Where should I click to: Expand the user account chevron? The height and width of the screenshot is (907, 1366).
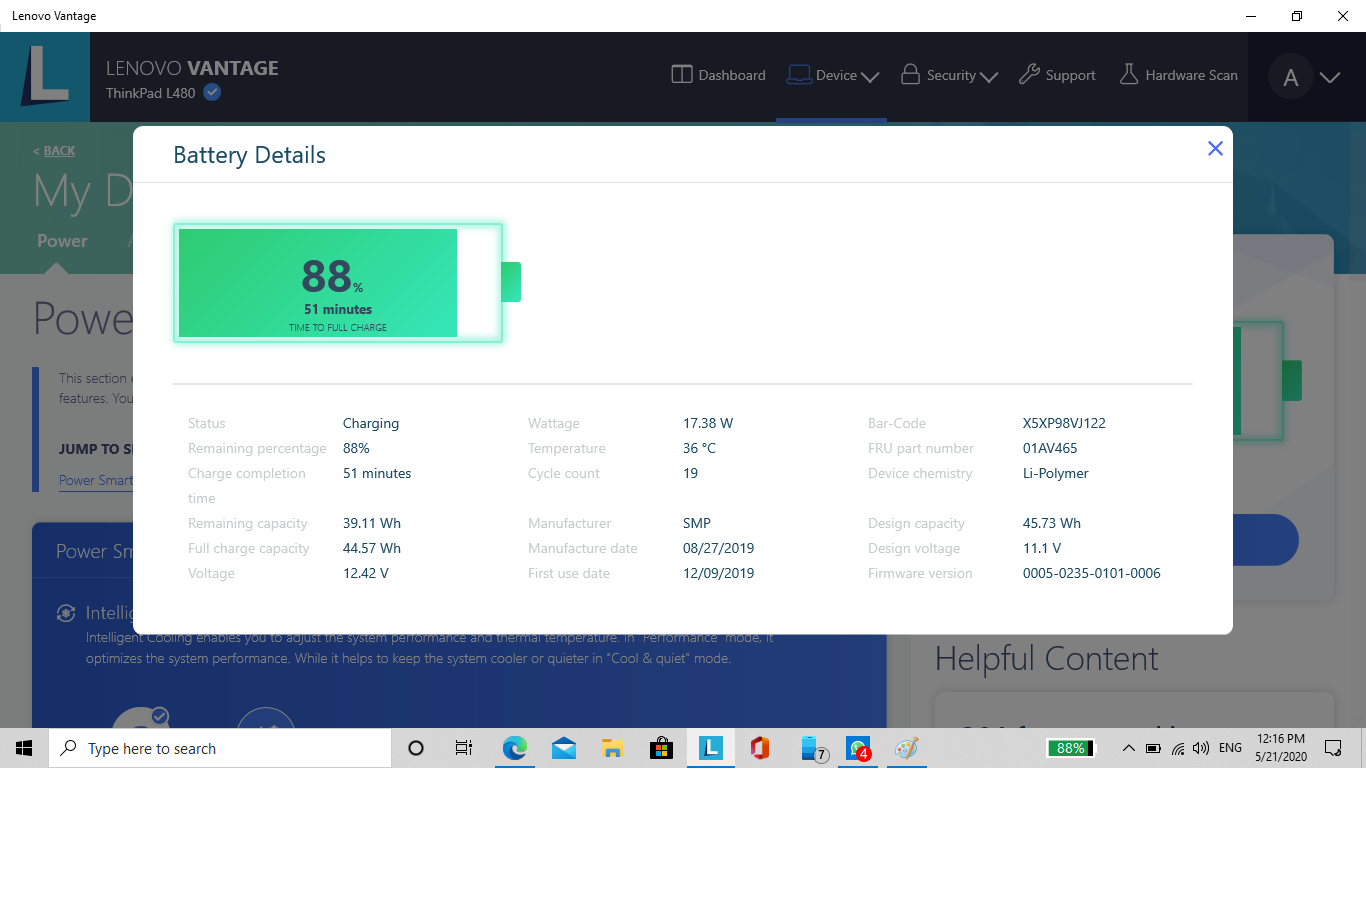coord(1330,77)
